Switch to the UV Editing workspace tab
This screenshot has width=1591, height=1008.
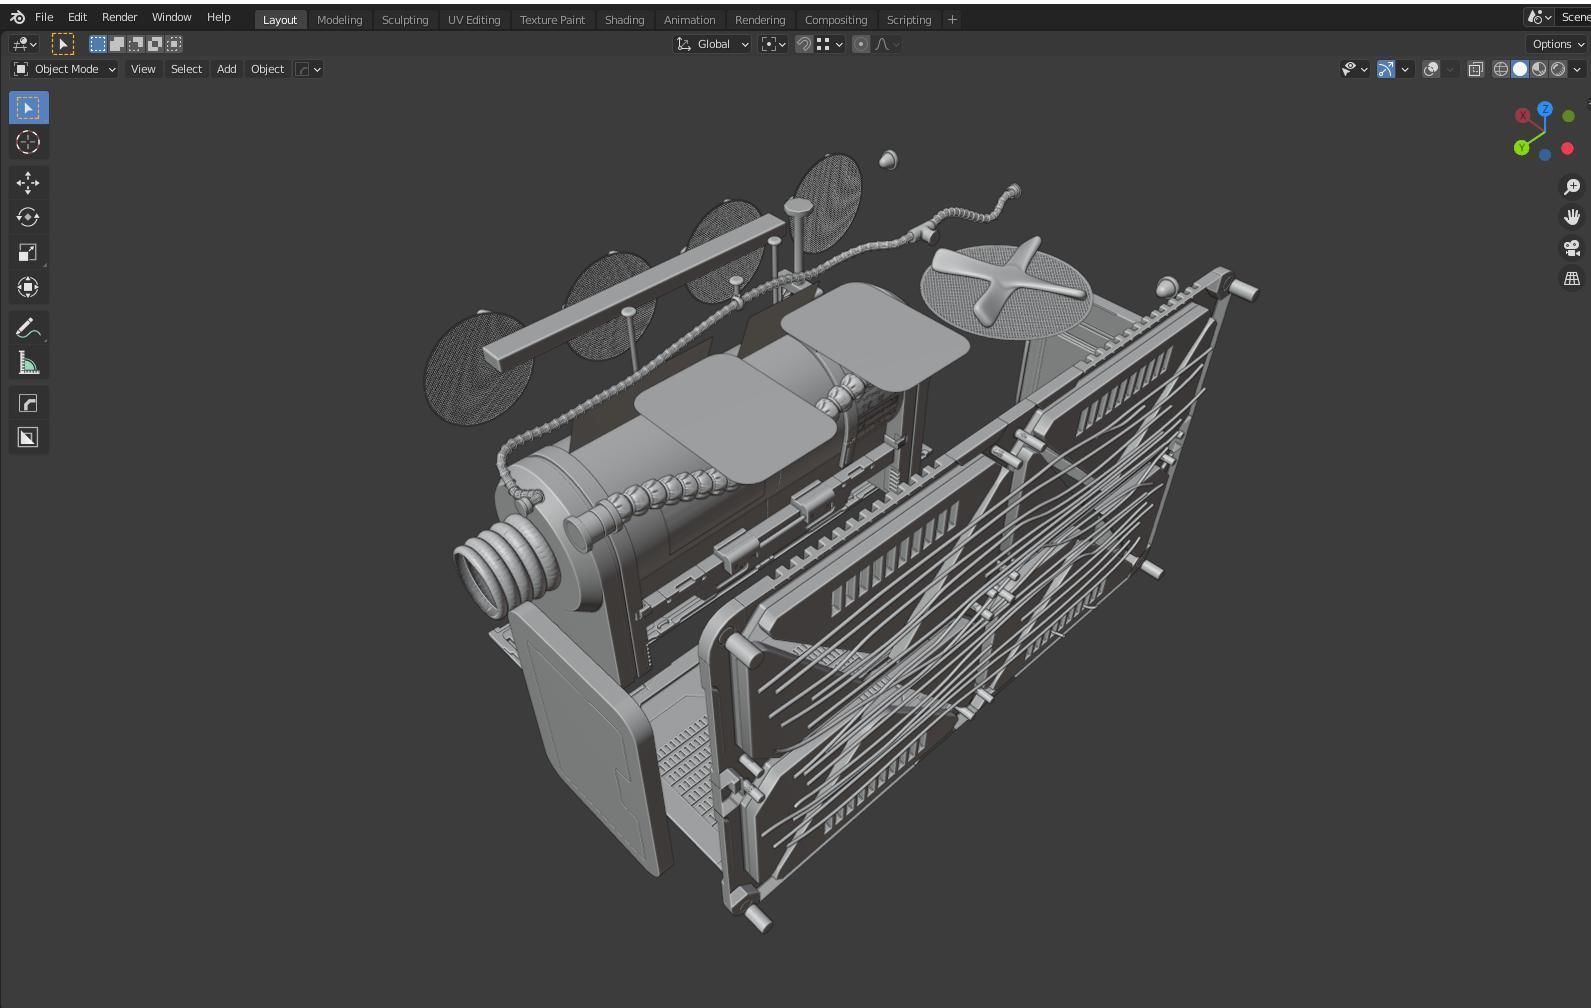474,20
